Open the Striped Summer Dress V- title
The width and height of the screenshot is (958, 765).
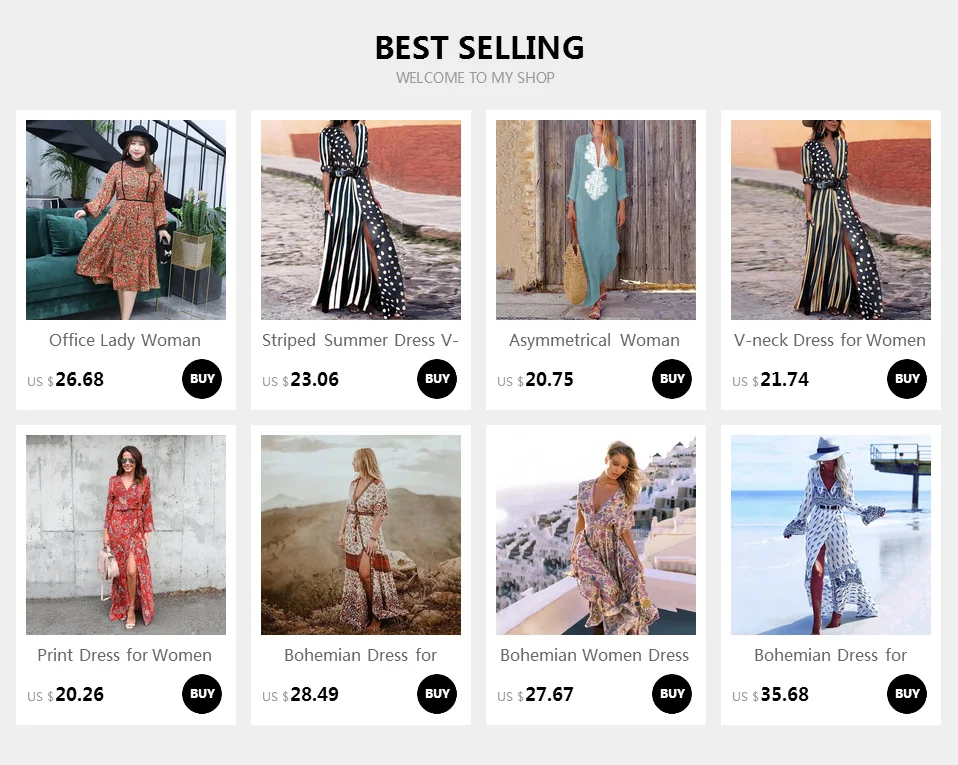[360, 340]
